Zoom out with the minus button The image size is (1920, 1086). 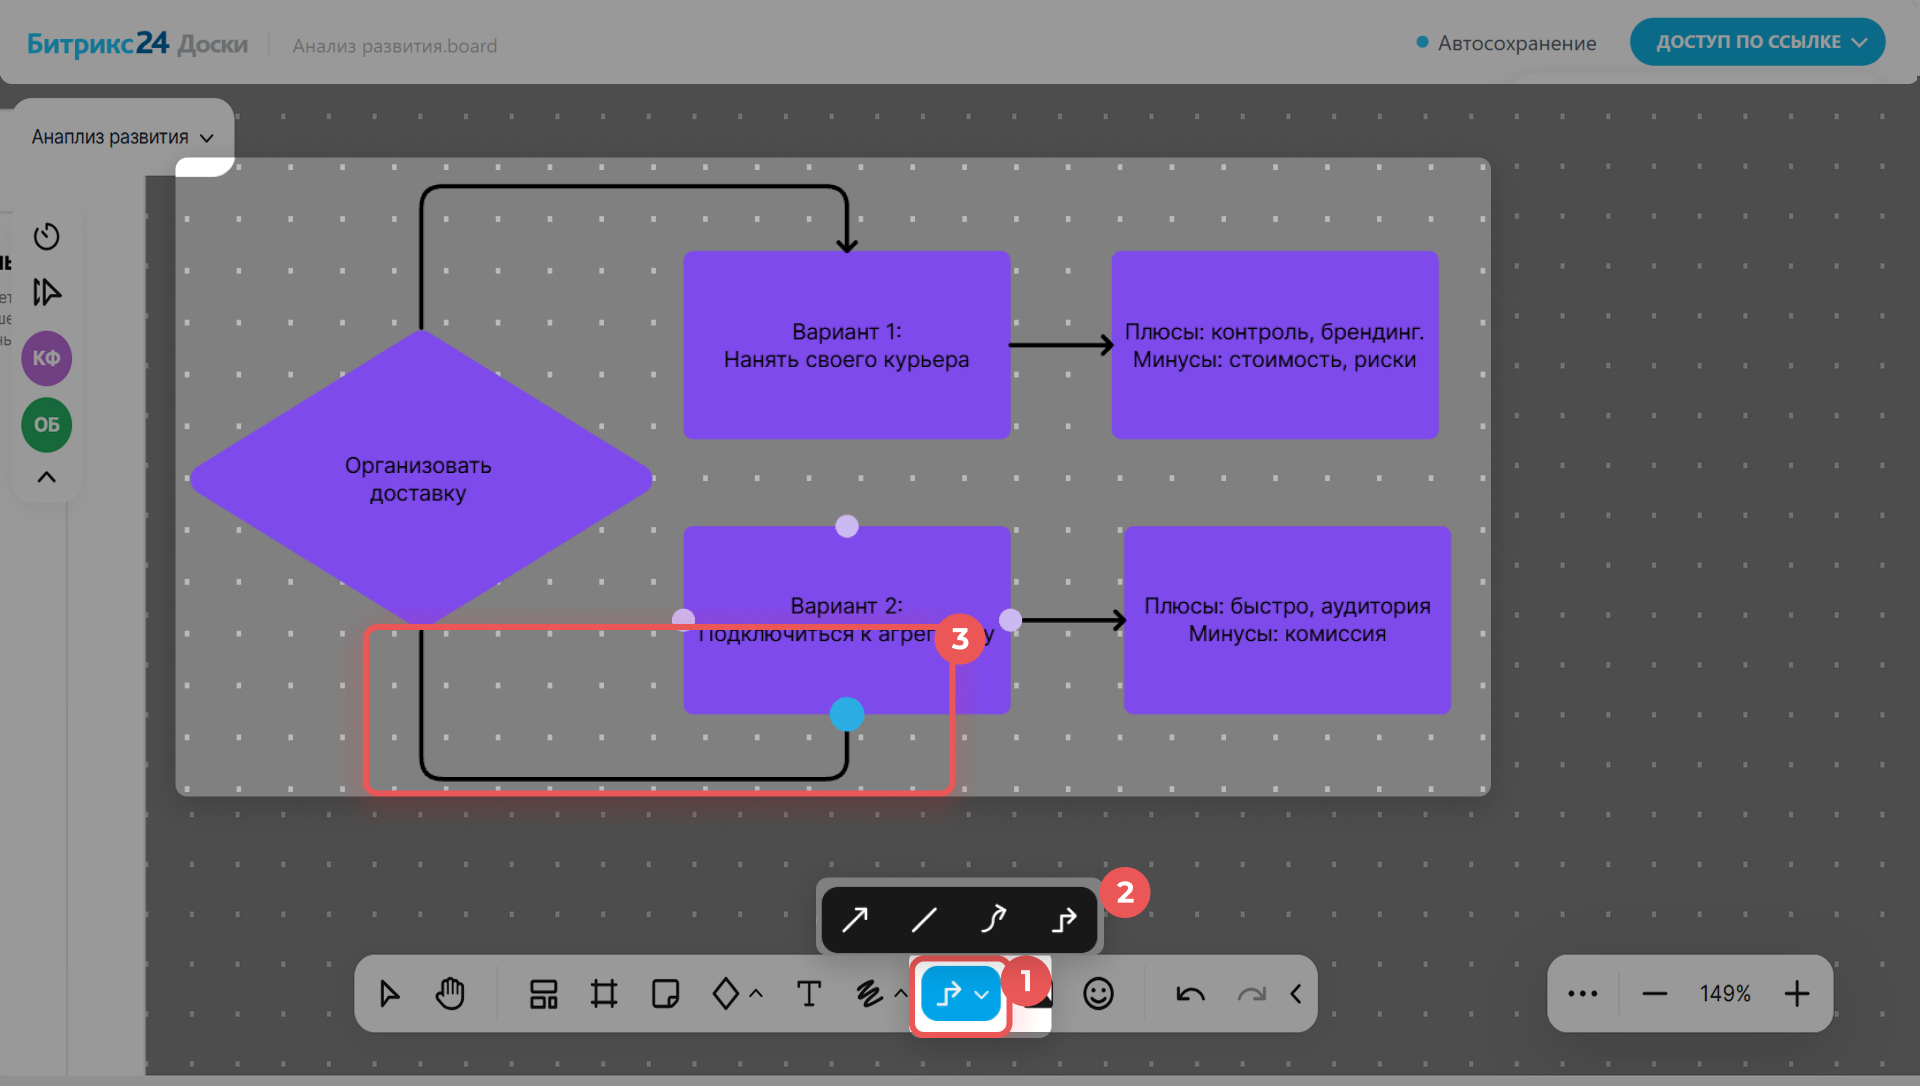click(x=1654, y=994)
